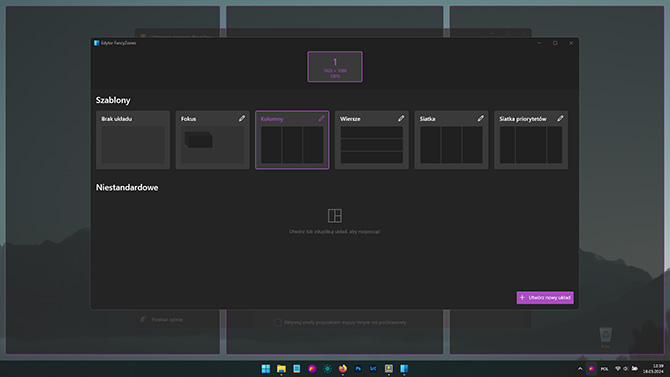Close the Edytor FancyZones window

(x=571, y=43)
